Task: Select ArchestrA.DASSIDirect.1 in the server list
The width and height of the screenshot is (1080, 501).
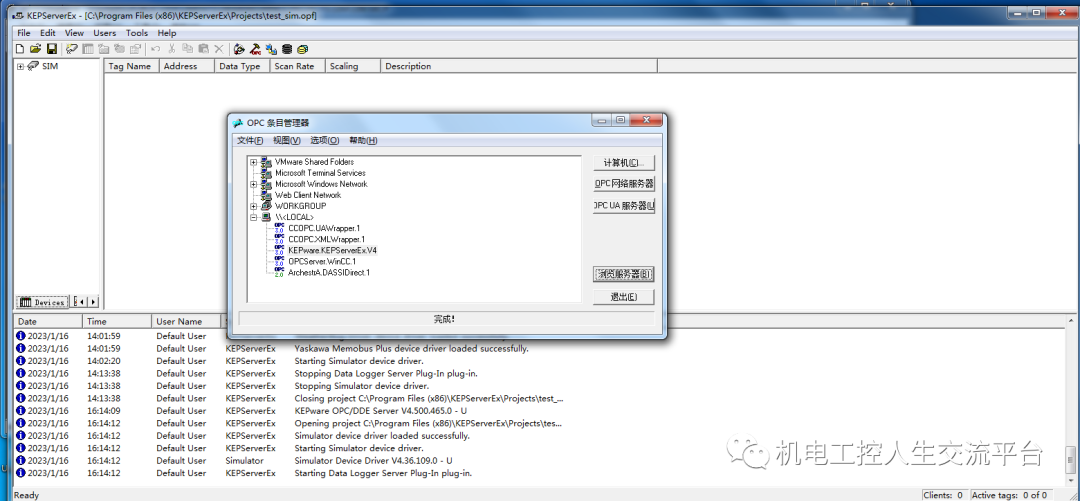Action: pos(328,272)
